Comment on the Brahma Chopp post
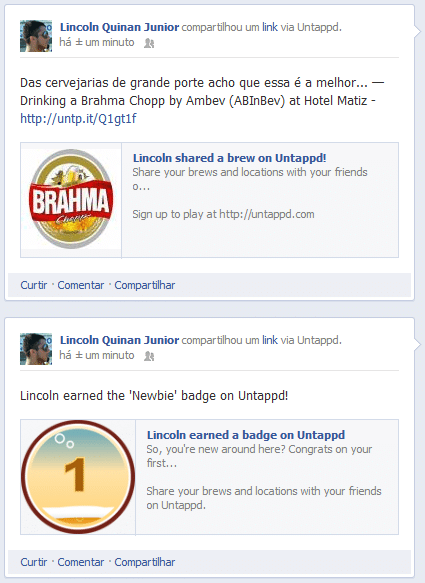 click(x=81, y=285)
